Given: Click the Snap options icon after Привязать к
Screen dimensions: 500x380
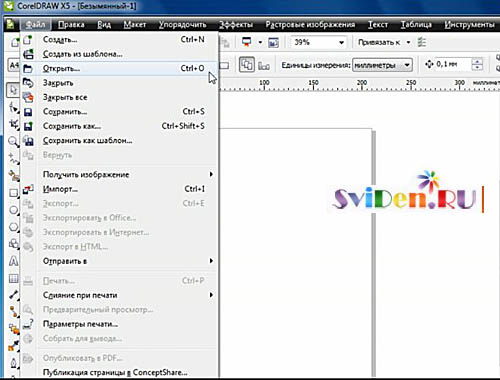Looking at the screenshot, I should tap(422, 42).
